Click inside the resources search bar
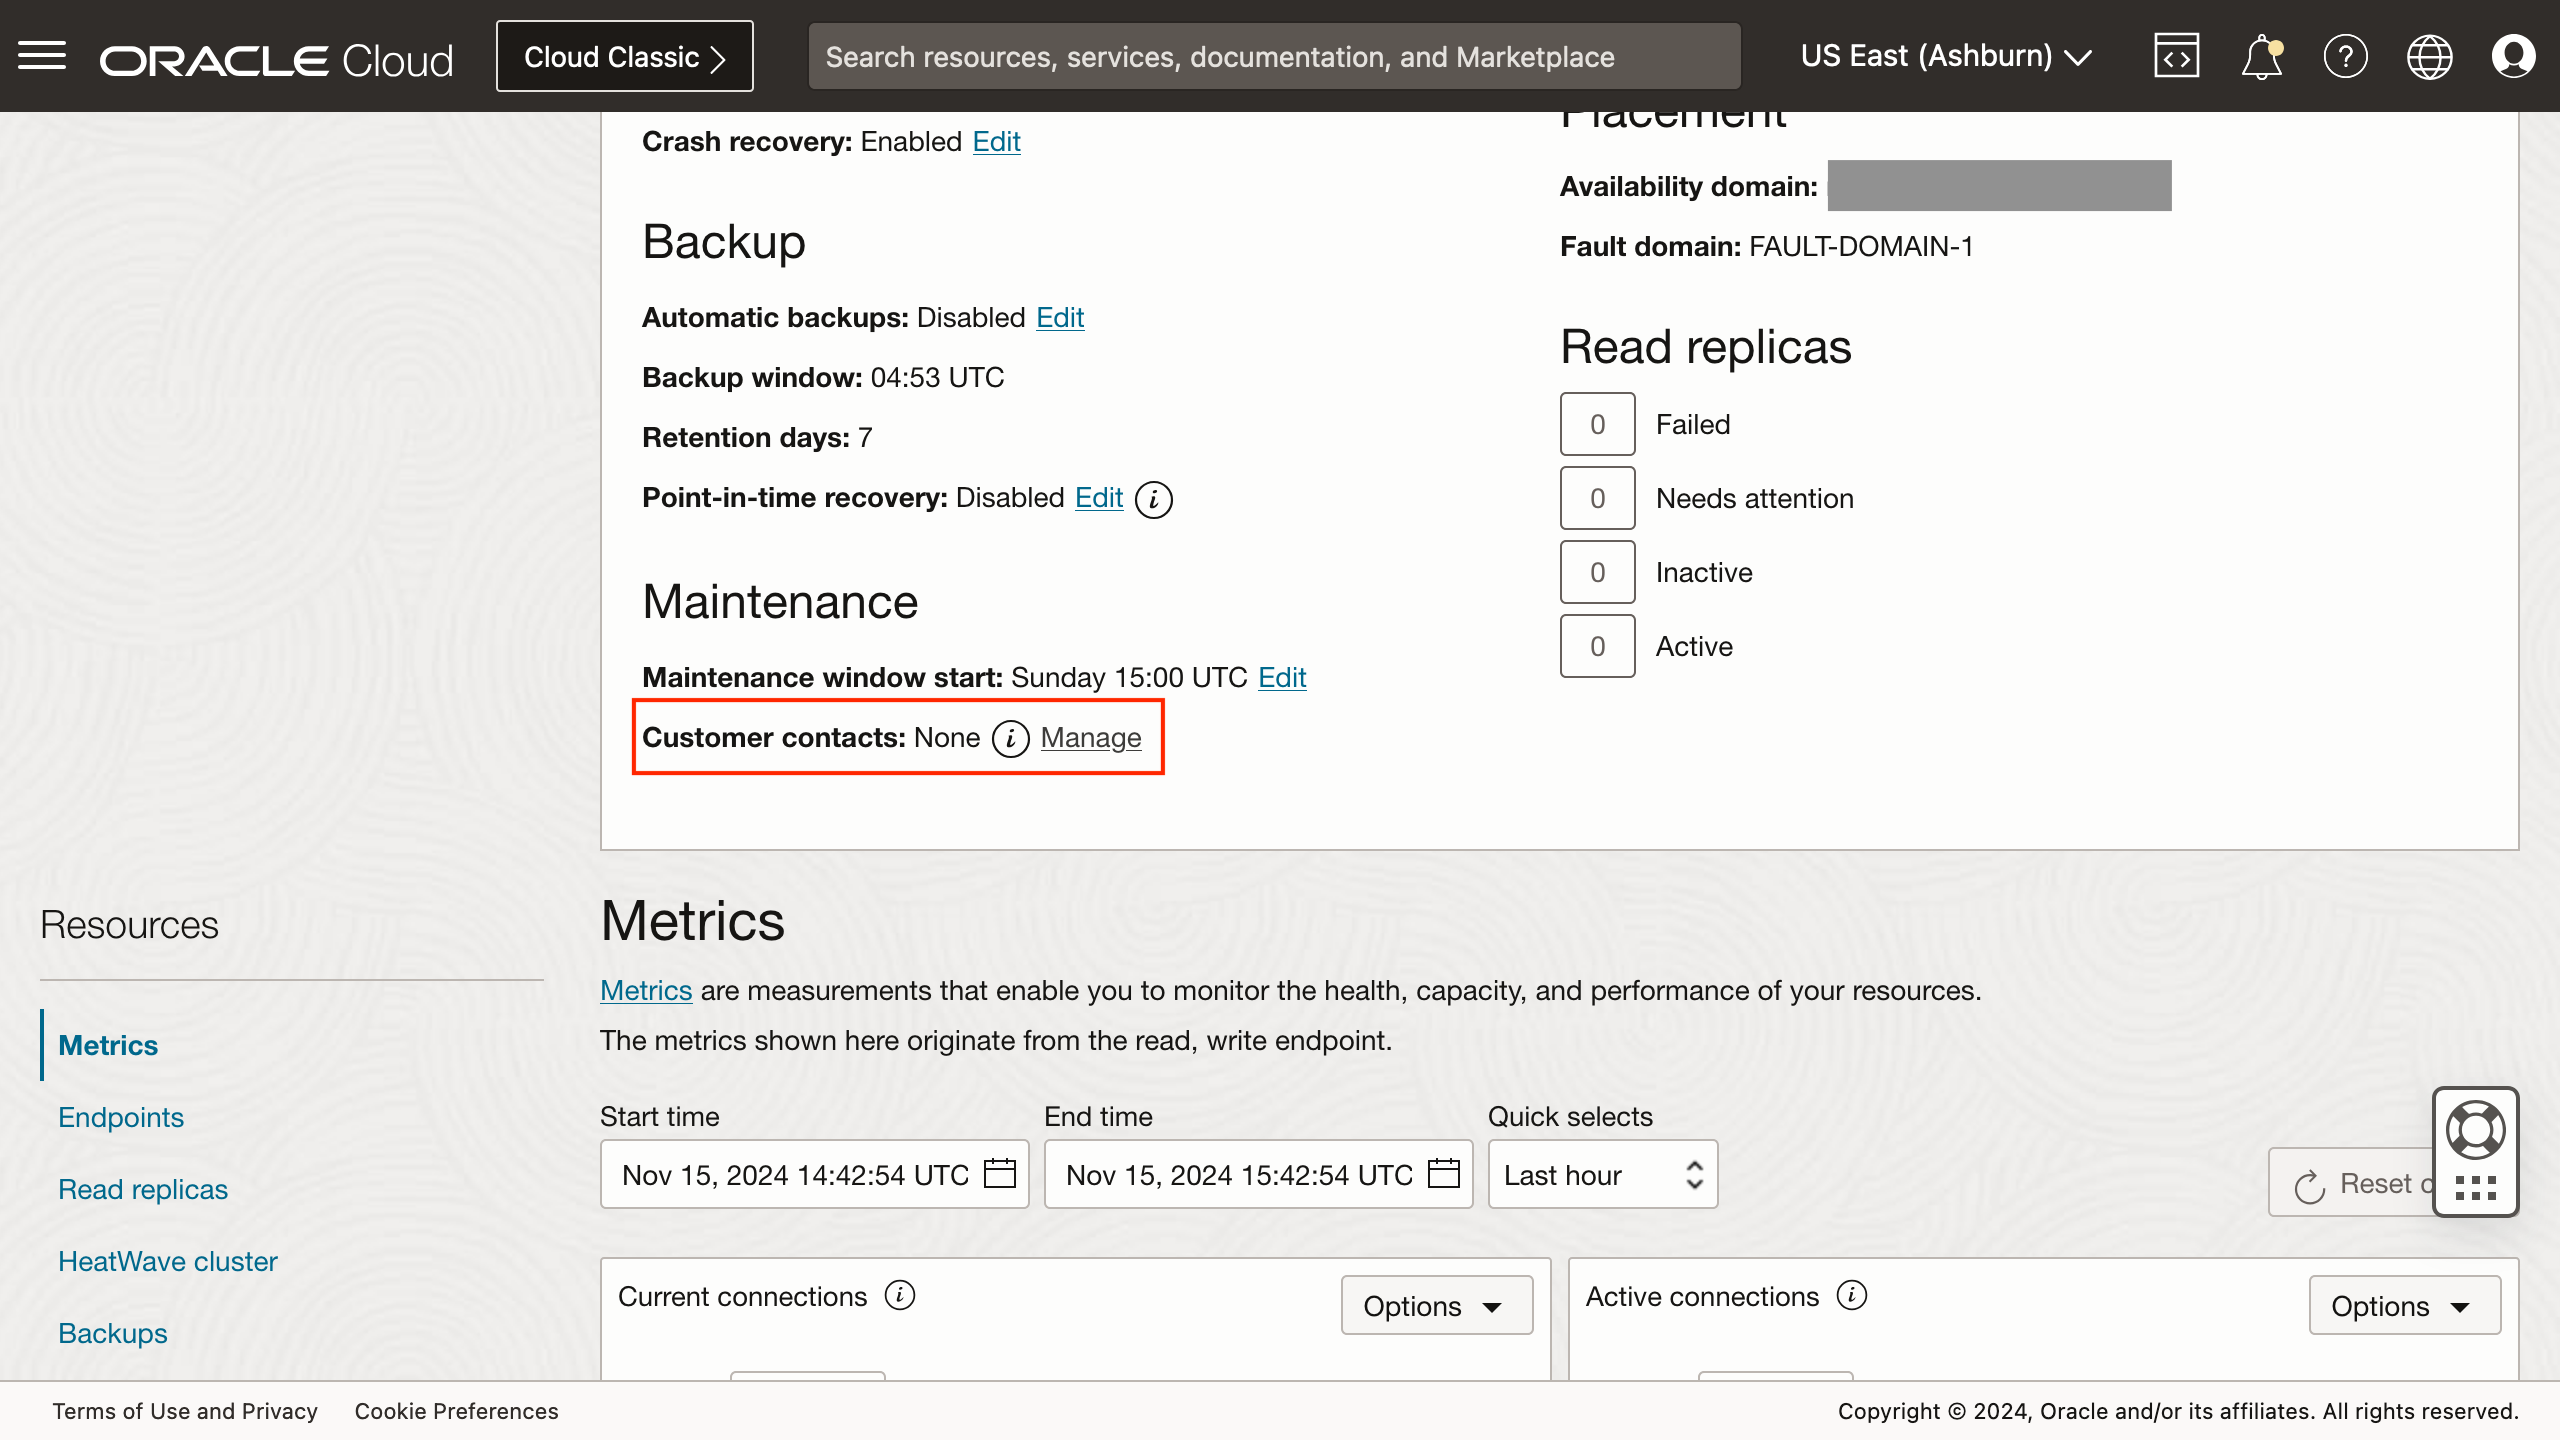 click(x=1275, y=56)
